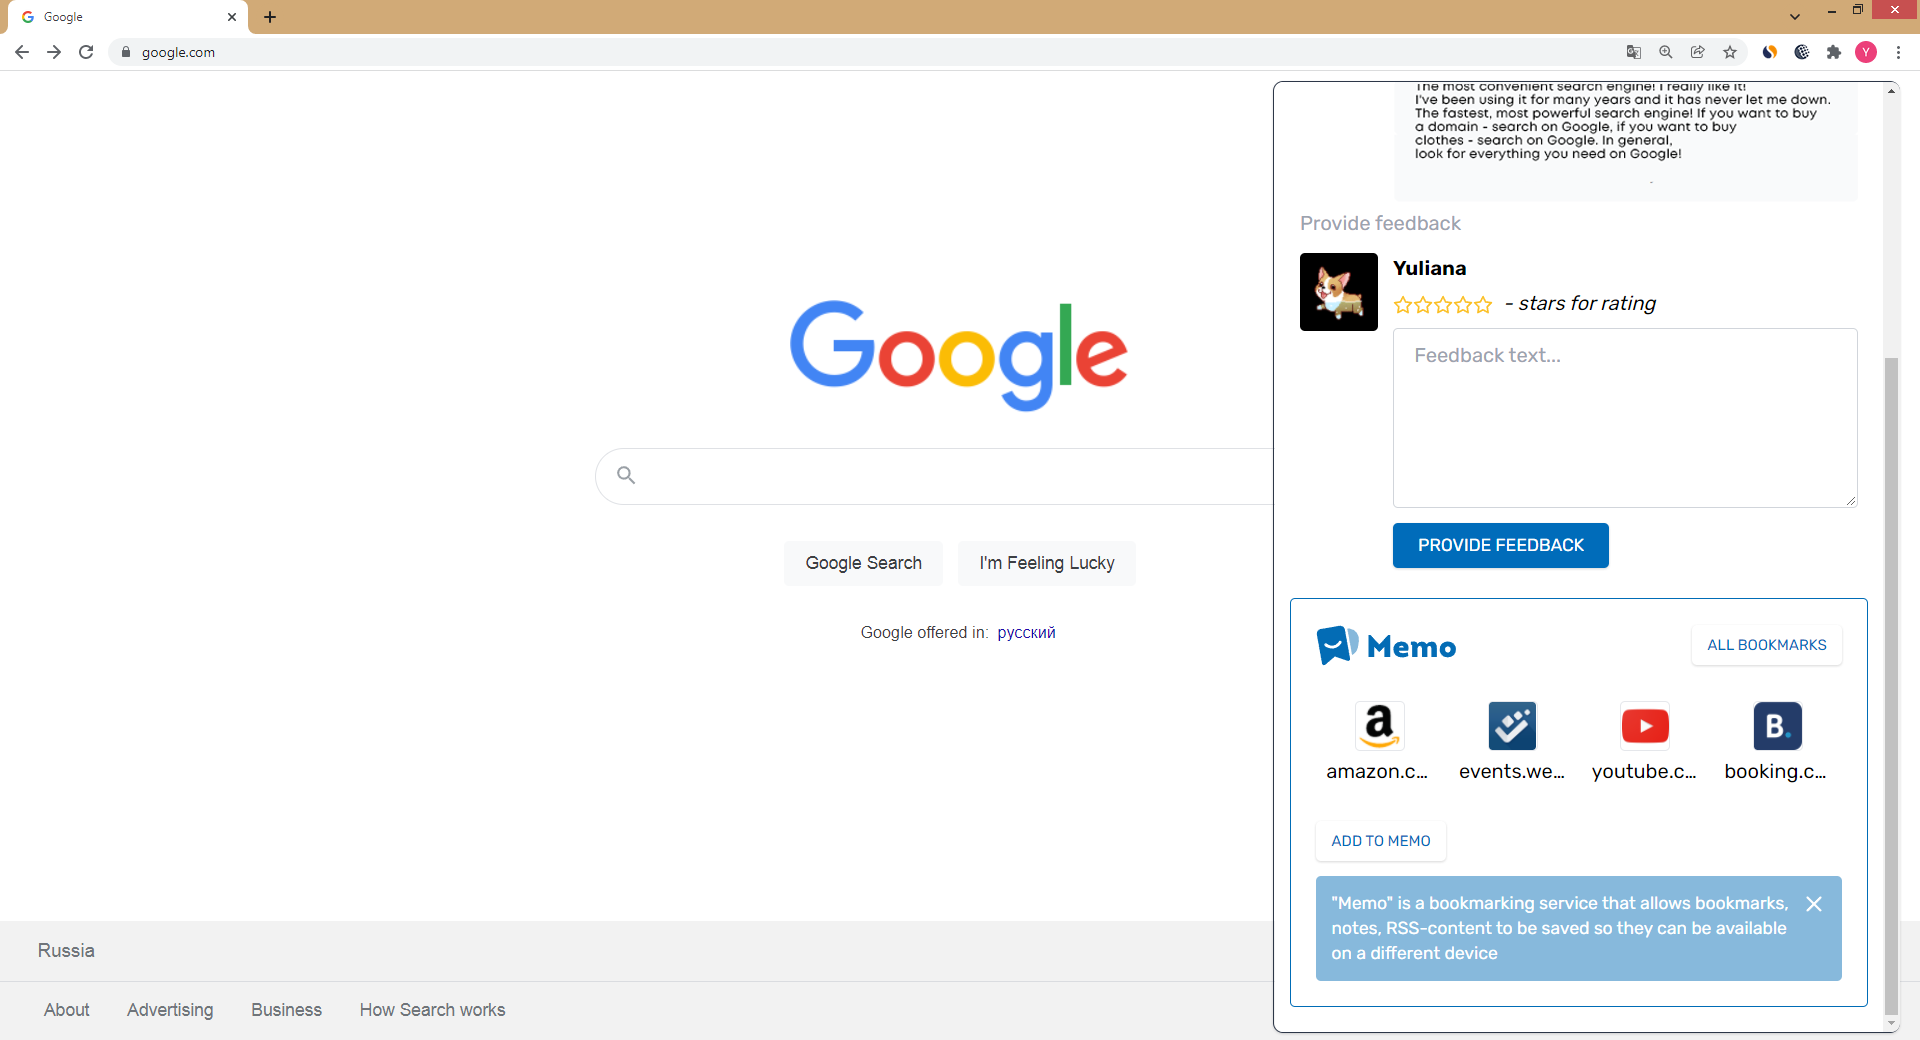Open the booking.c... bookmark
The height and width of the screenshot is (1040, 1920).
pyautogui.click(x=1777, y=741)
